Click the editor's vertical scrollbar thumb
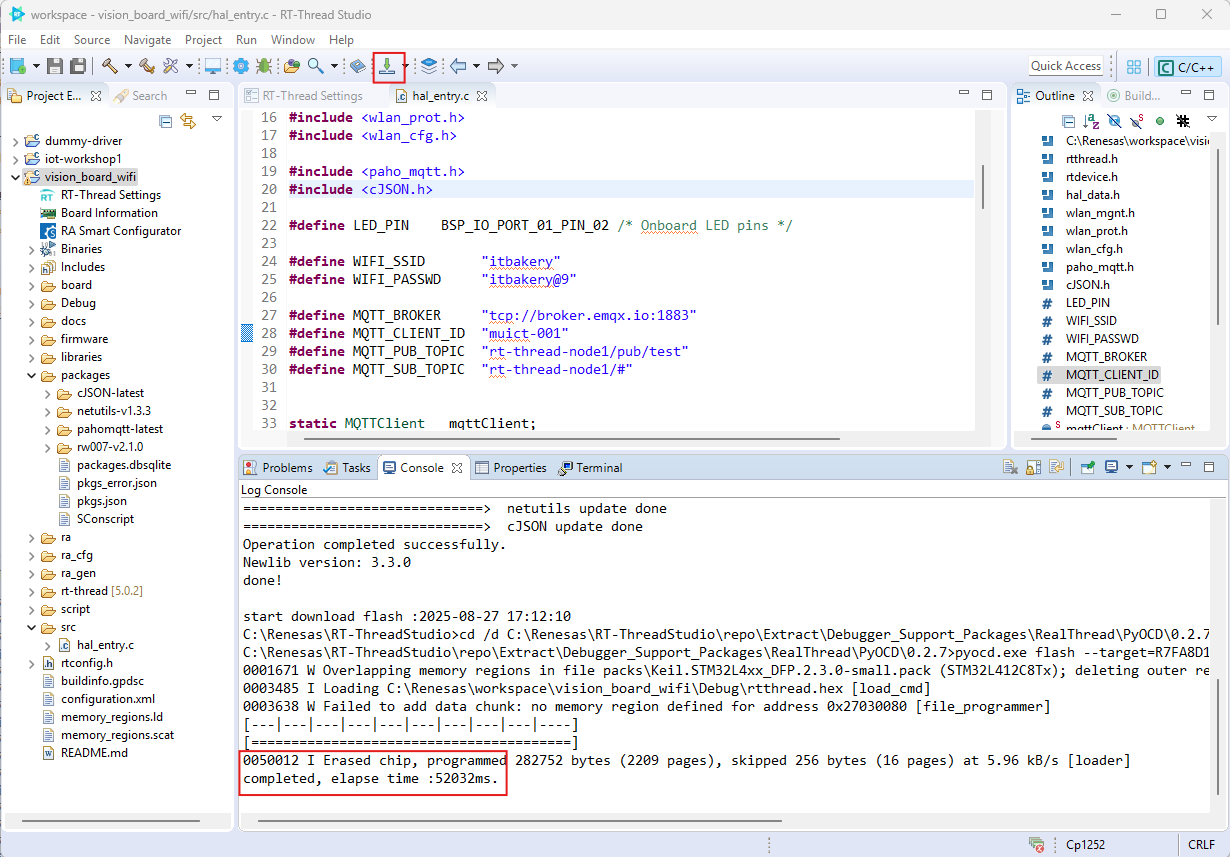The width and height of the screenshot is (1230, 857). point(983,185)
